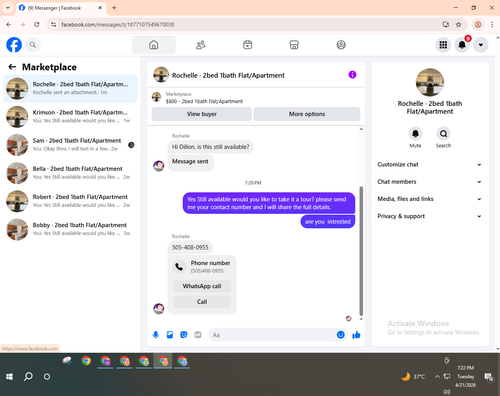Open the Chrome profile avatar icon

point(478,24)
